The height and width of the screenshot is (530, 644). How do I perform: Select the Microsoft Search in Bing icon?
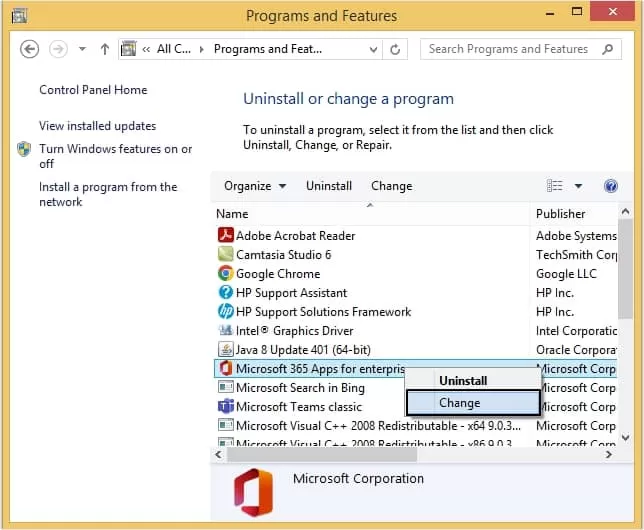point(225,387)
